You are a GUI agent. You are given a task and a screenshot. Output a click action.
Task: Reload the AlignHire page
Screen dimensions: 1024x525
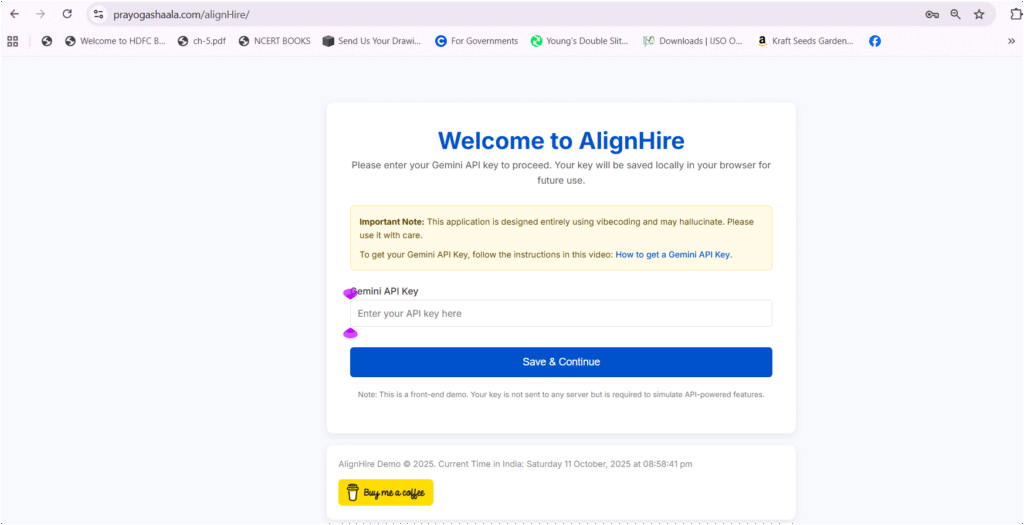point(67,14)
